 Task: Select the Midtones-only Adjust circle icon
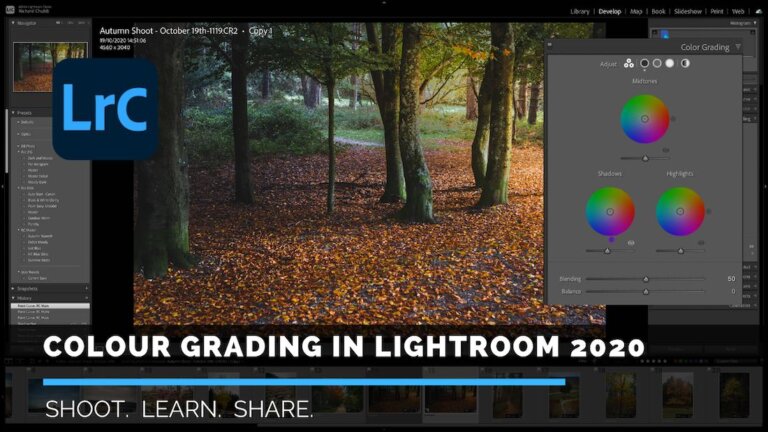657,63
